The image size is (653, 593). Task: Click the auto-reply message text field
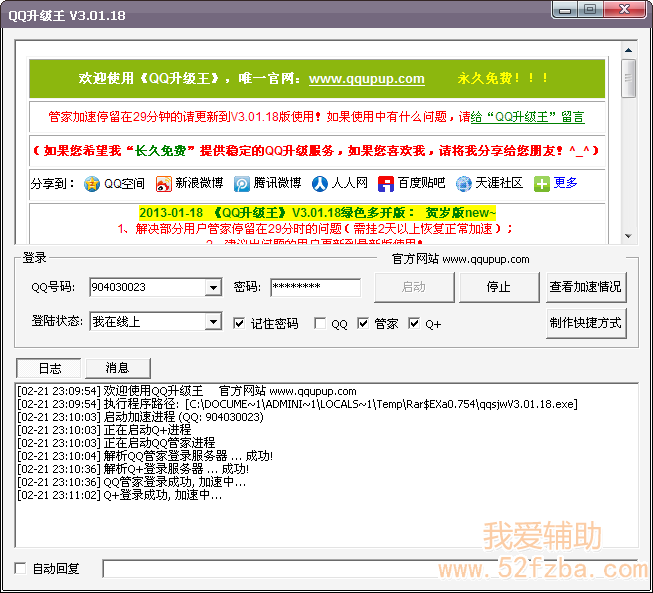(370, 568)
